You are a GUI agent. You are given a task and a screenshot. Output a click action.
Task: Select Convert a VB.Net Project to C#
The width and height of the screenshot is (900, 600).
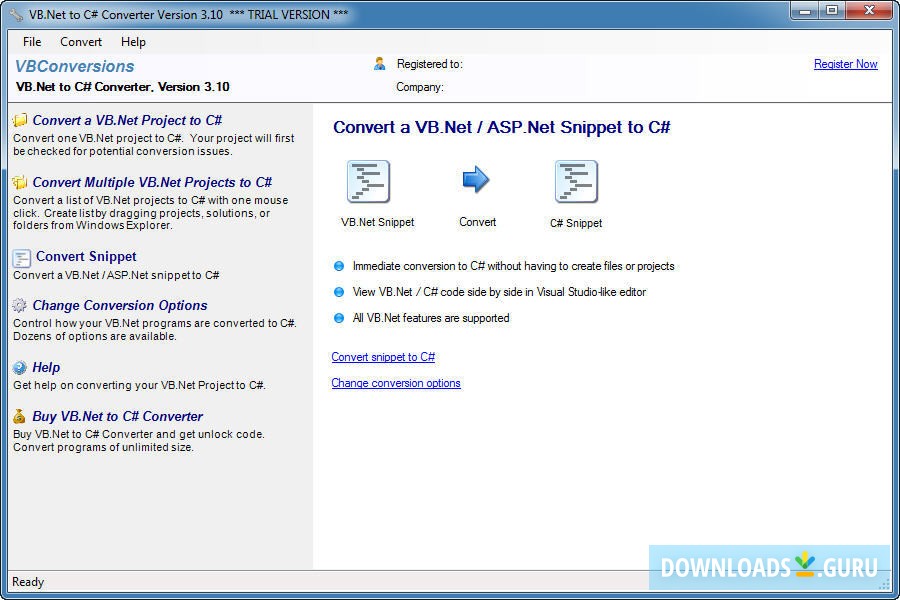[127, 120]
